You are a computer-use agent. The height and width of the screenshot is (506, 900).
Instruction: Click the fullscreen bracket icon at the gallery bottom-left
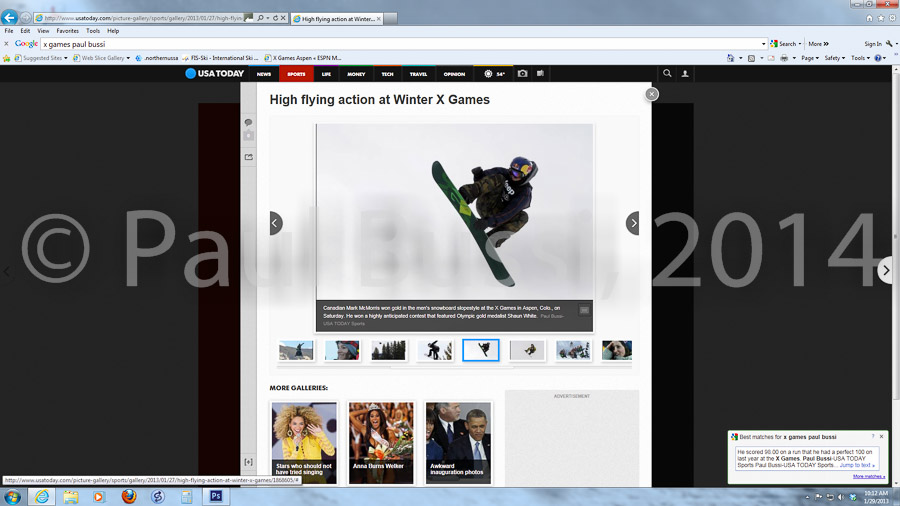click(x=249, y=462)
